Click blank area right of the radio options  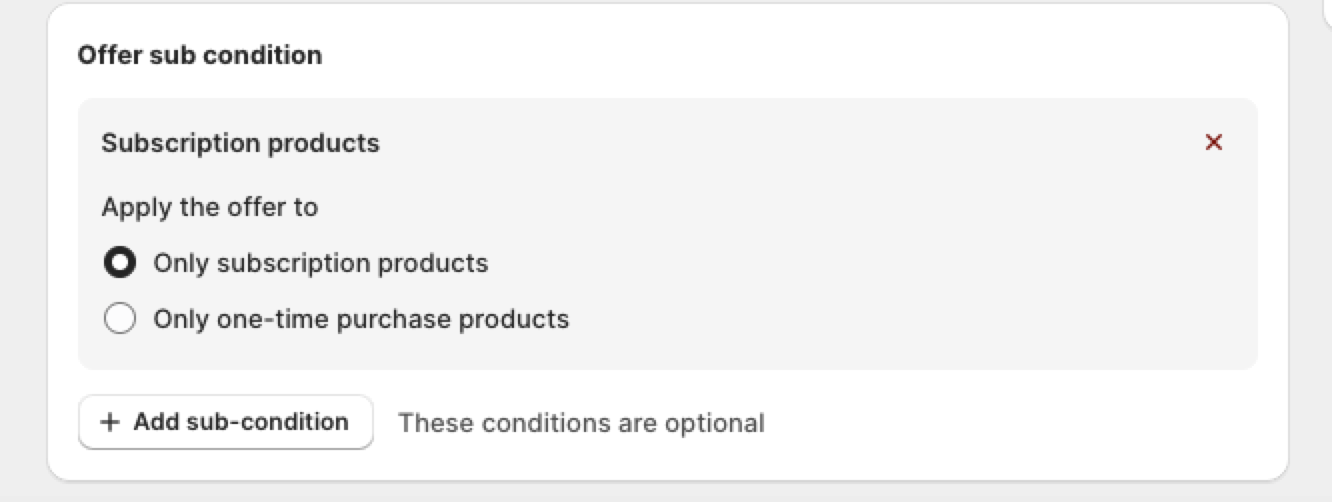pyautogui.click(x=900, y=292)
